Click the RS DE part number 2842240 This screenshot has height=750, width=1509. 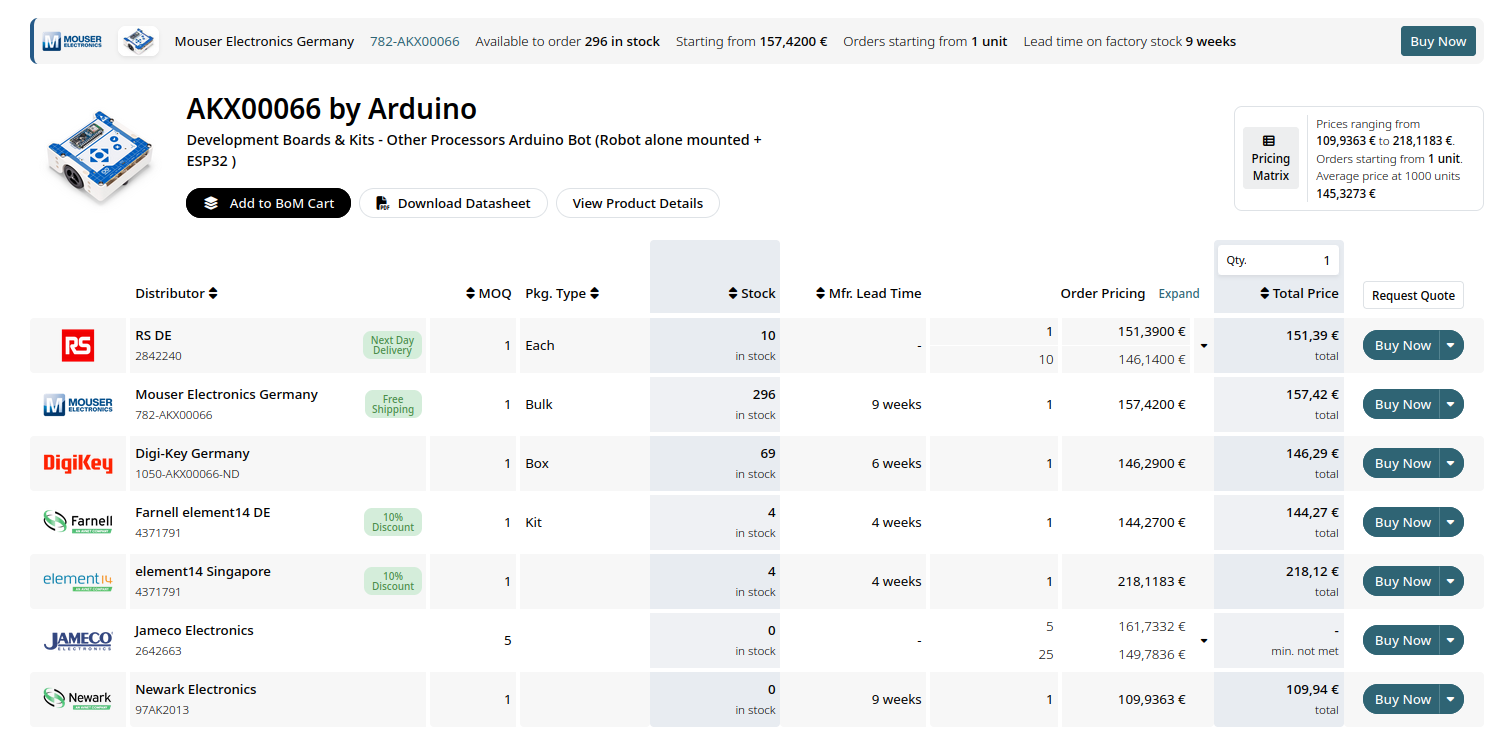coord(159,356)
